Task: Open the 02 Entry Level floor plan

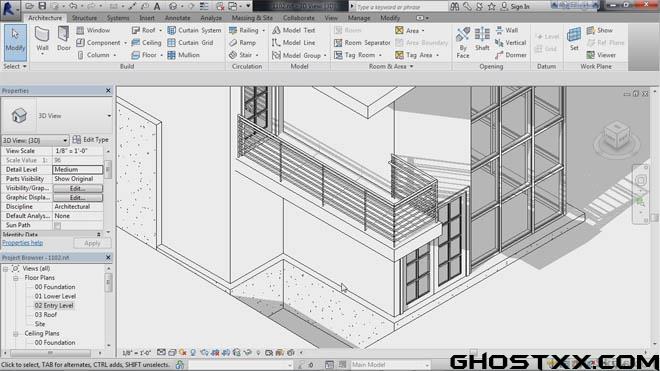Action: point(54,306)
